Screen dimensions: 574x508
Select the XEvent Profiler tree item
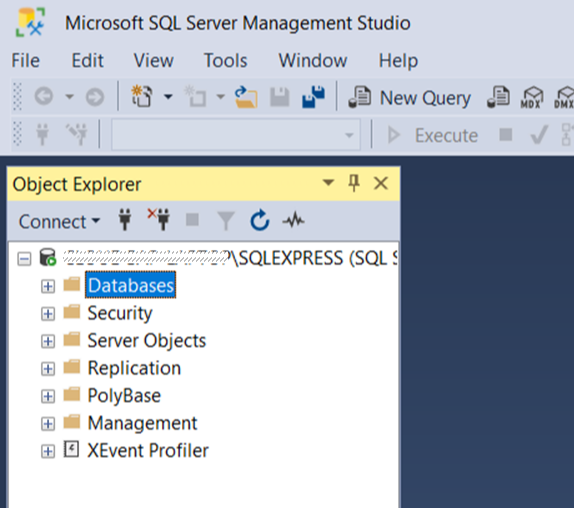[x=148, y=450]
